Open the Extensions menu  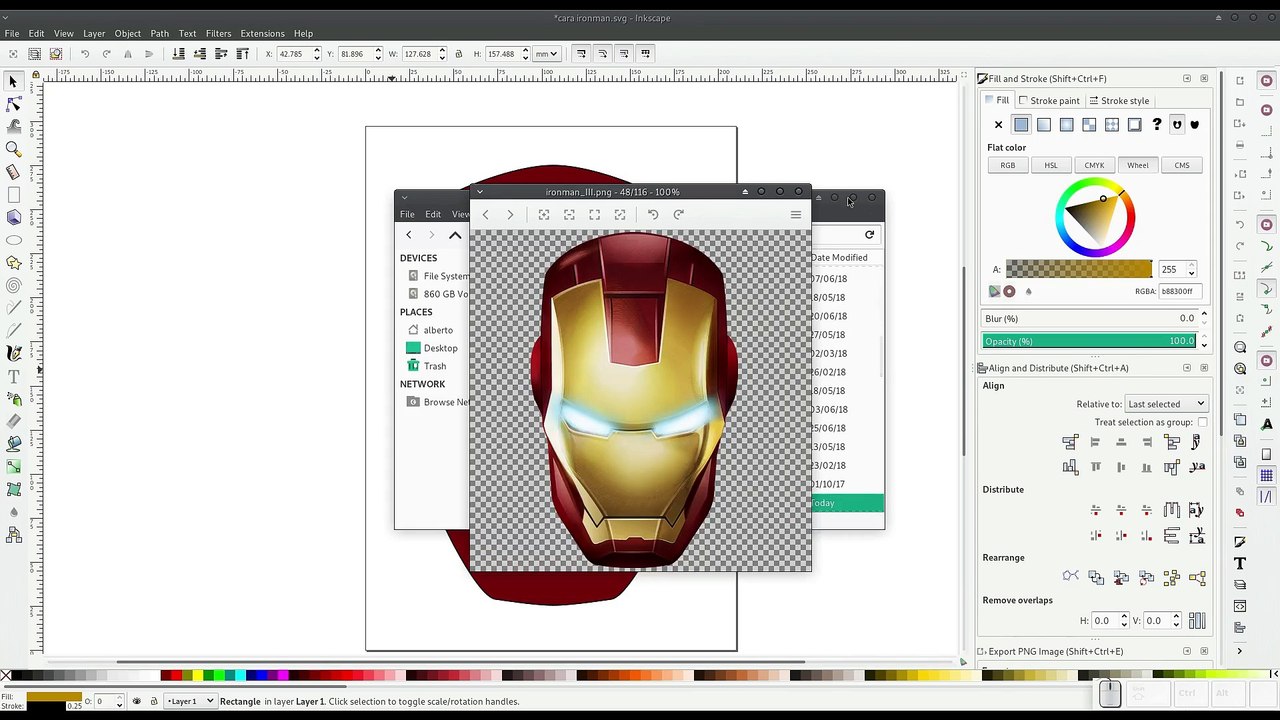262,33
